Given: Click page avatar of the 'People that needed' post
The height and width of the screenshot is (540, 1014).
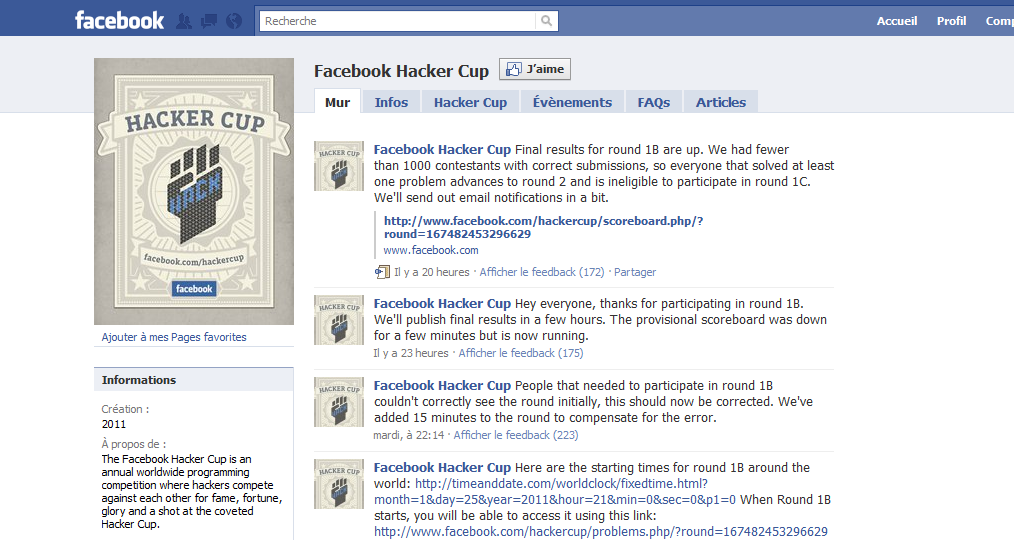Looking at the screenshot, I should pos(339,402).
